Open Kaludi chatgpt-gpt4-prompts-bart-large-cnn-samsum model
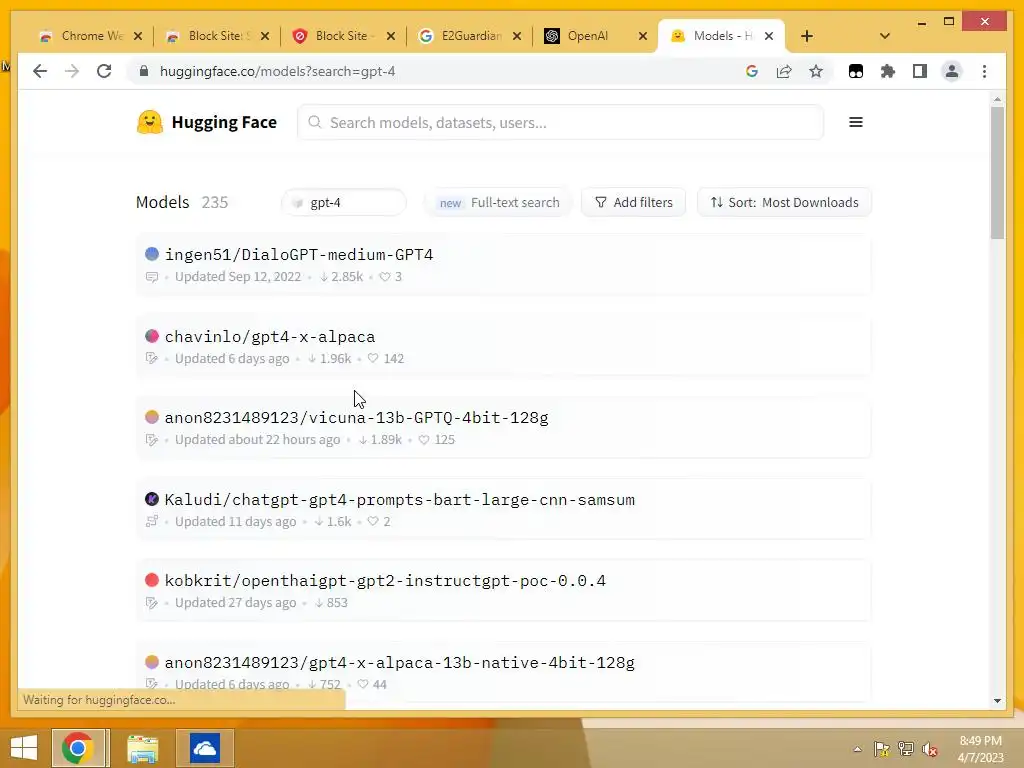 400,500
